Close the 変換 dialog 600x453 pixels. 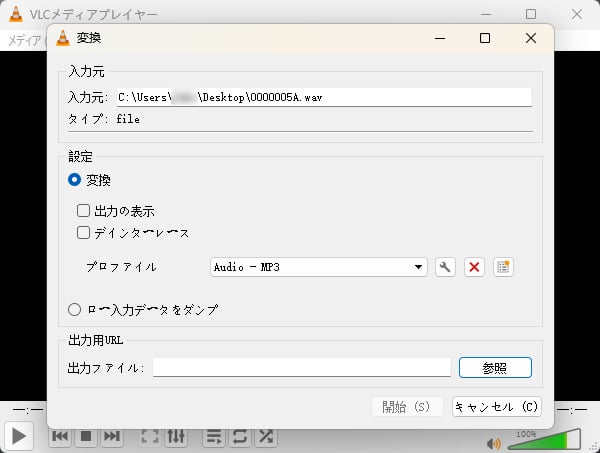531,38
